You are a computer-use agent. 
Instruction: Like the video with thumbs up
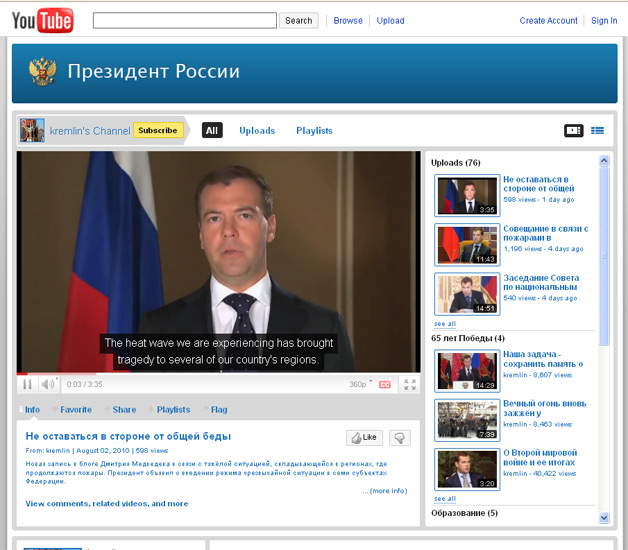(364, 438)
